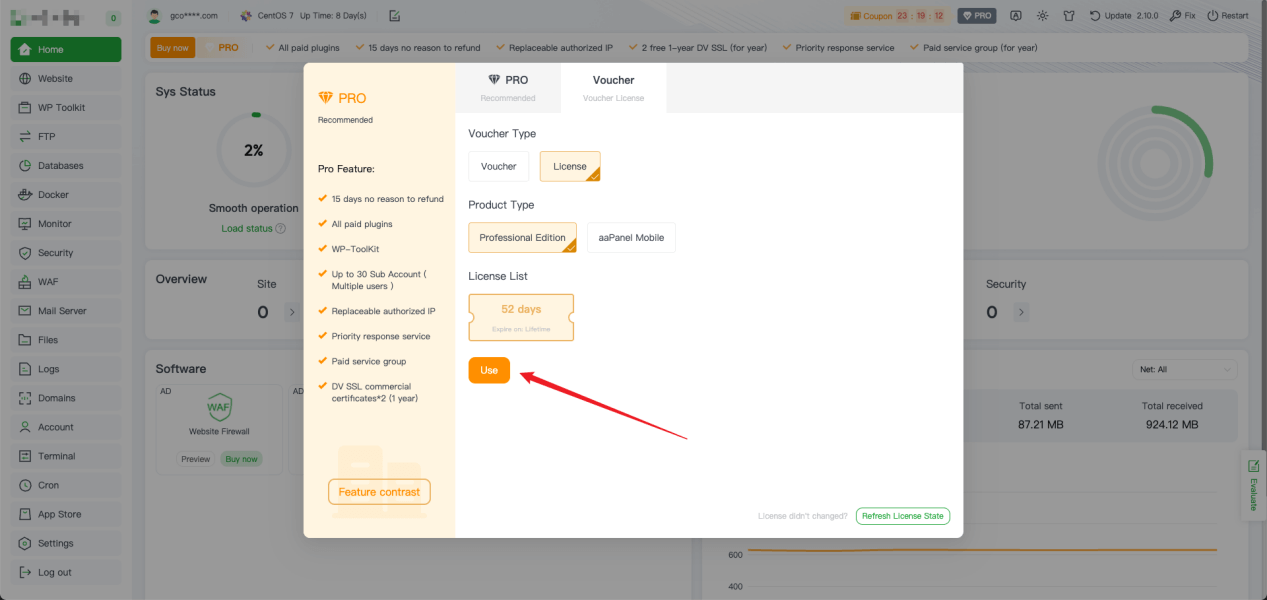Open Docker from the sidebar
The image size is (1267, 600).
click(x=60, y=195)
